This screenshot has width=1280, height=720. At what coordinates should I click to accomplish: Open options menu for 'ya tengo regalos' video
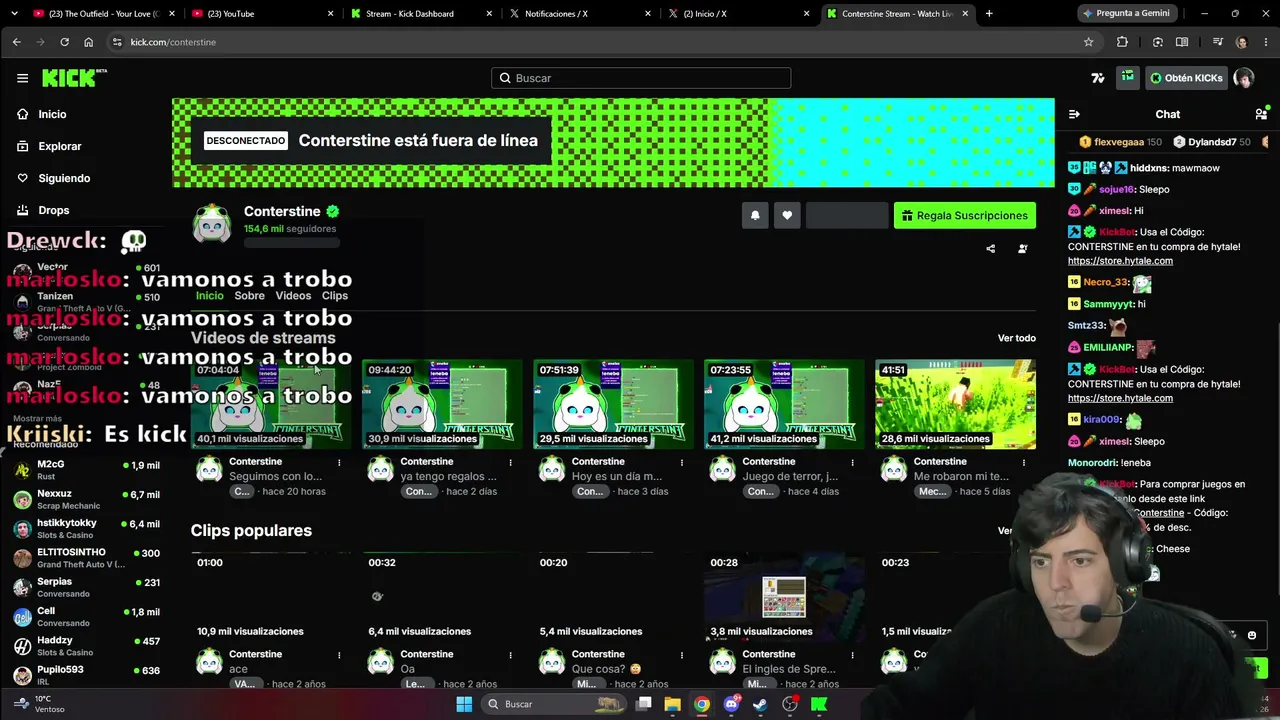click(510, 462)
